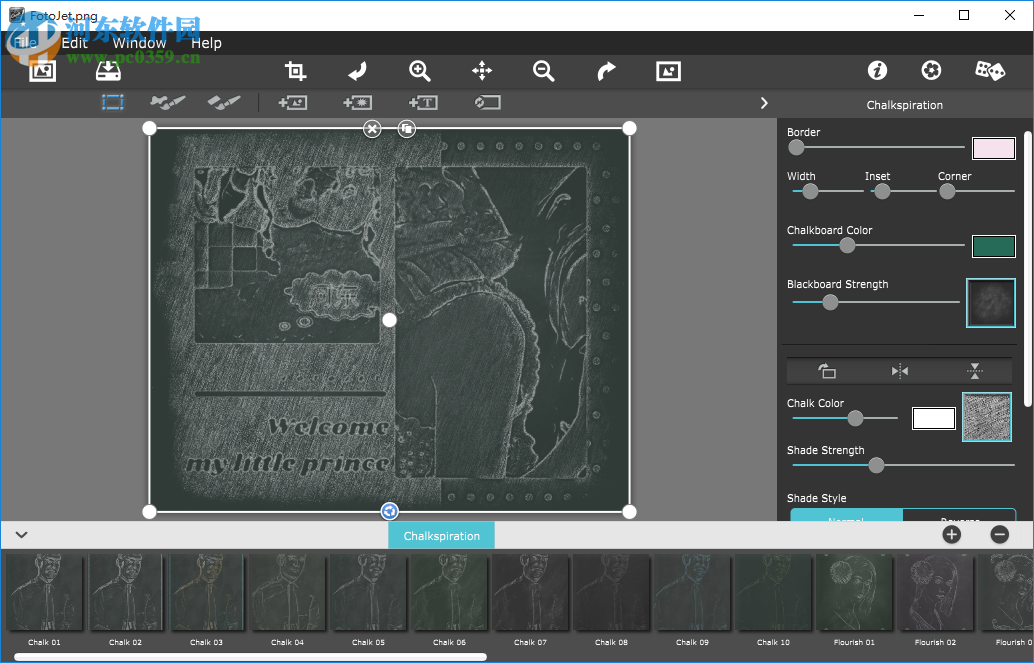The image size is (1034, 663).
Task: Click the green Chalkboard Color swatch
Action: [x=993, y=246]
